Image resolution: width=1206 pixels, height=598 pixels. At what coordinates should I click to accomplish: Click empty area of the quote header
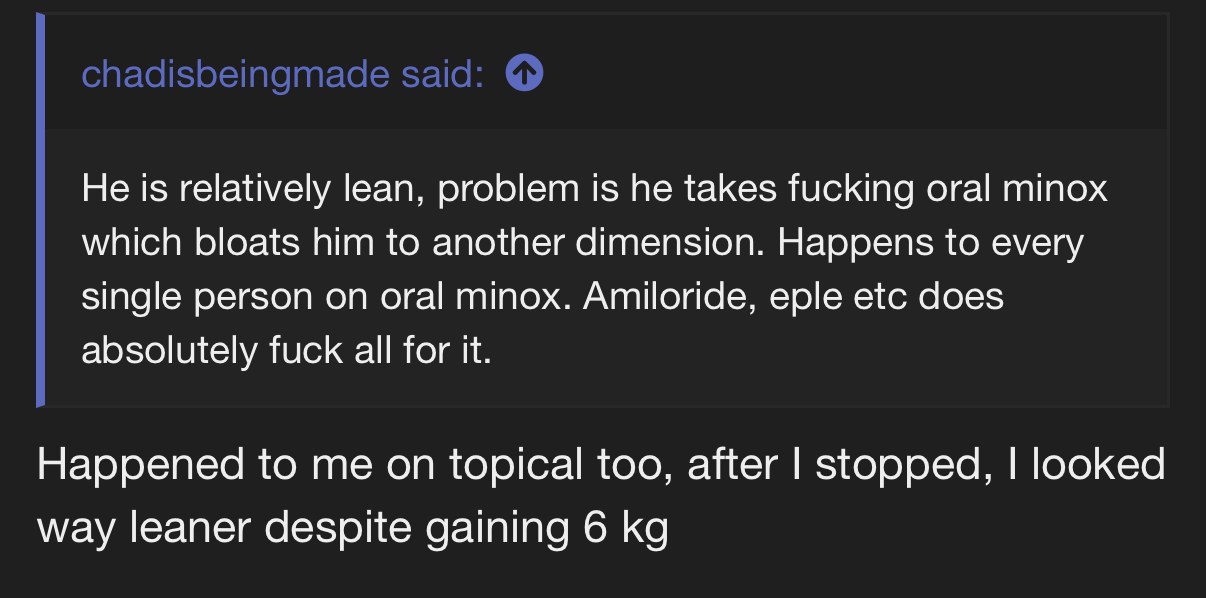point(850,72)
